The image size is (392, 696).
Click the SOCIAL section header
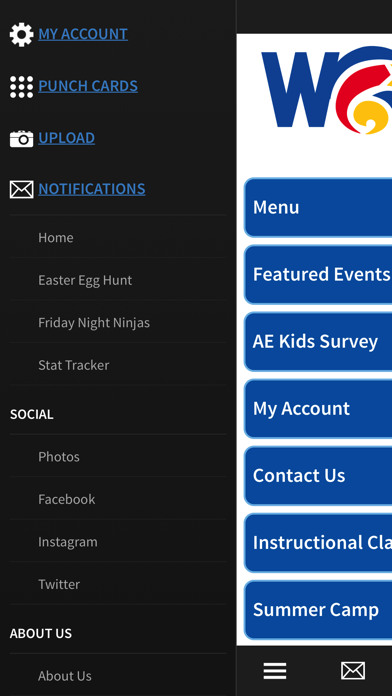point(32,414)
